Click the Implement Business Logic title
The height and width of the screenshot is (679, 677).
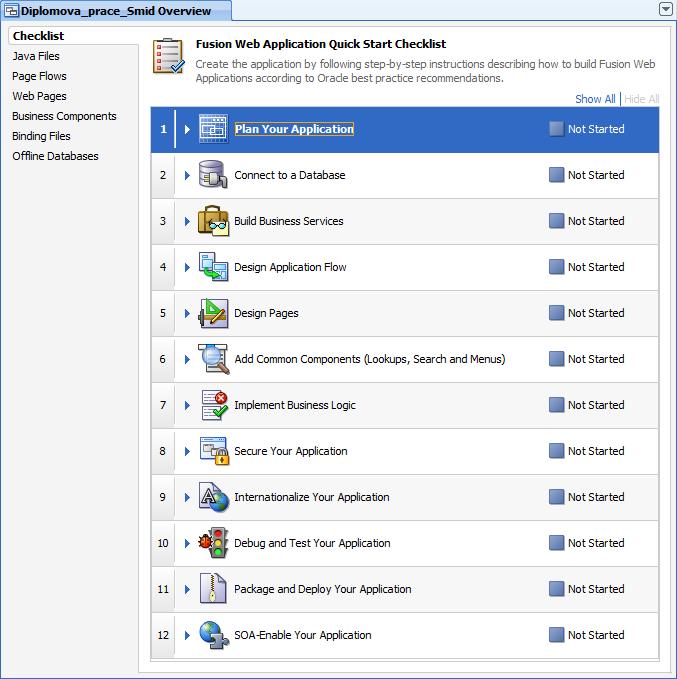tap(295, 405)
